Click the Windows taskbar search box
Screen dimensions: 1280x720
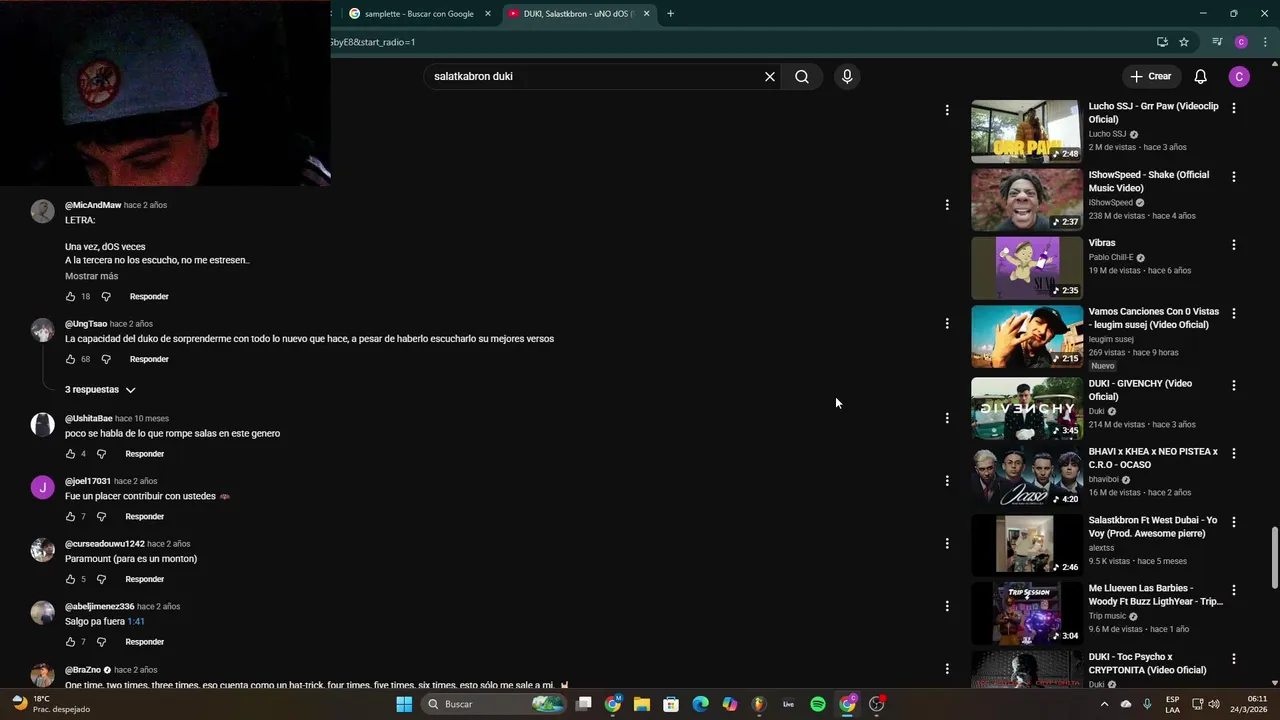494,704
